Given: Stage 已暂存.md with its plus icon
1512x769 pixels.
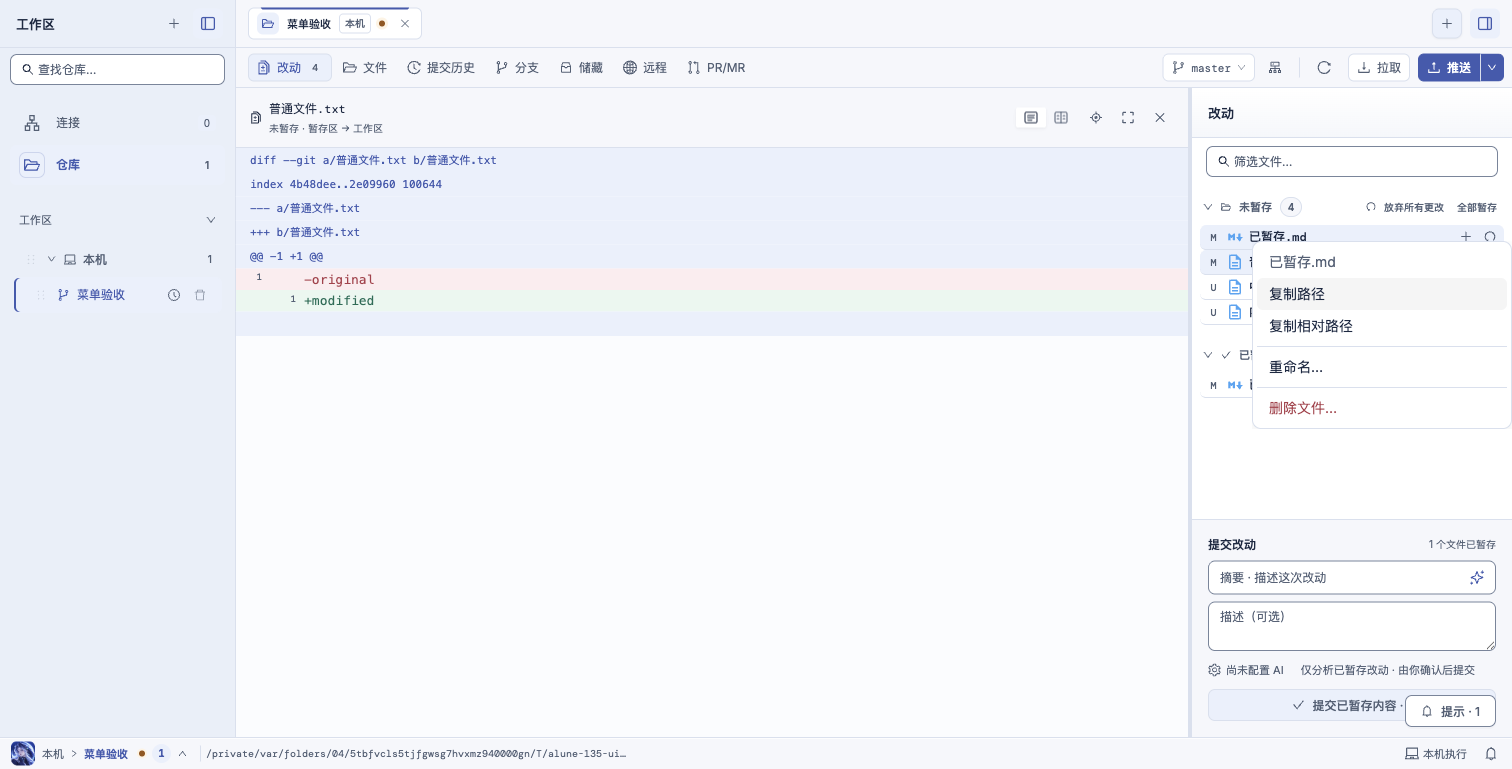Looking at the screenshot, I should (x=1466, y=237).
